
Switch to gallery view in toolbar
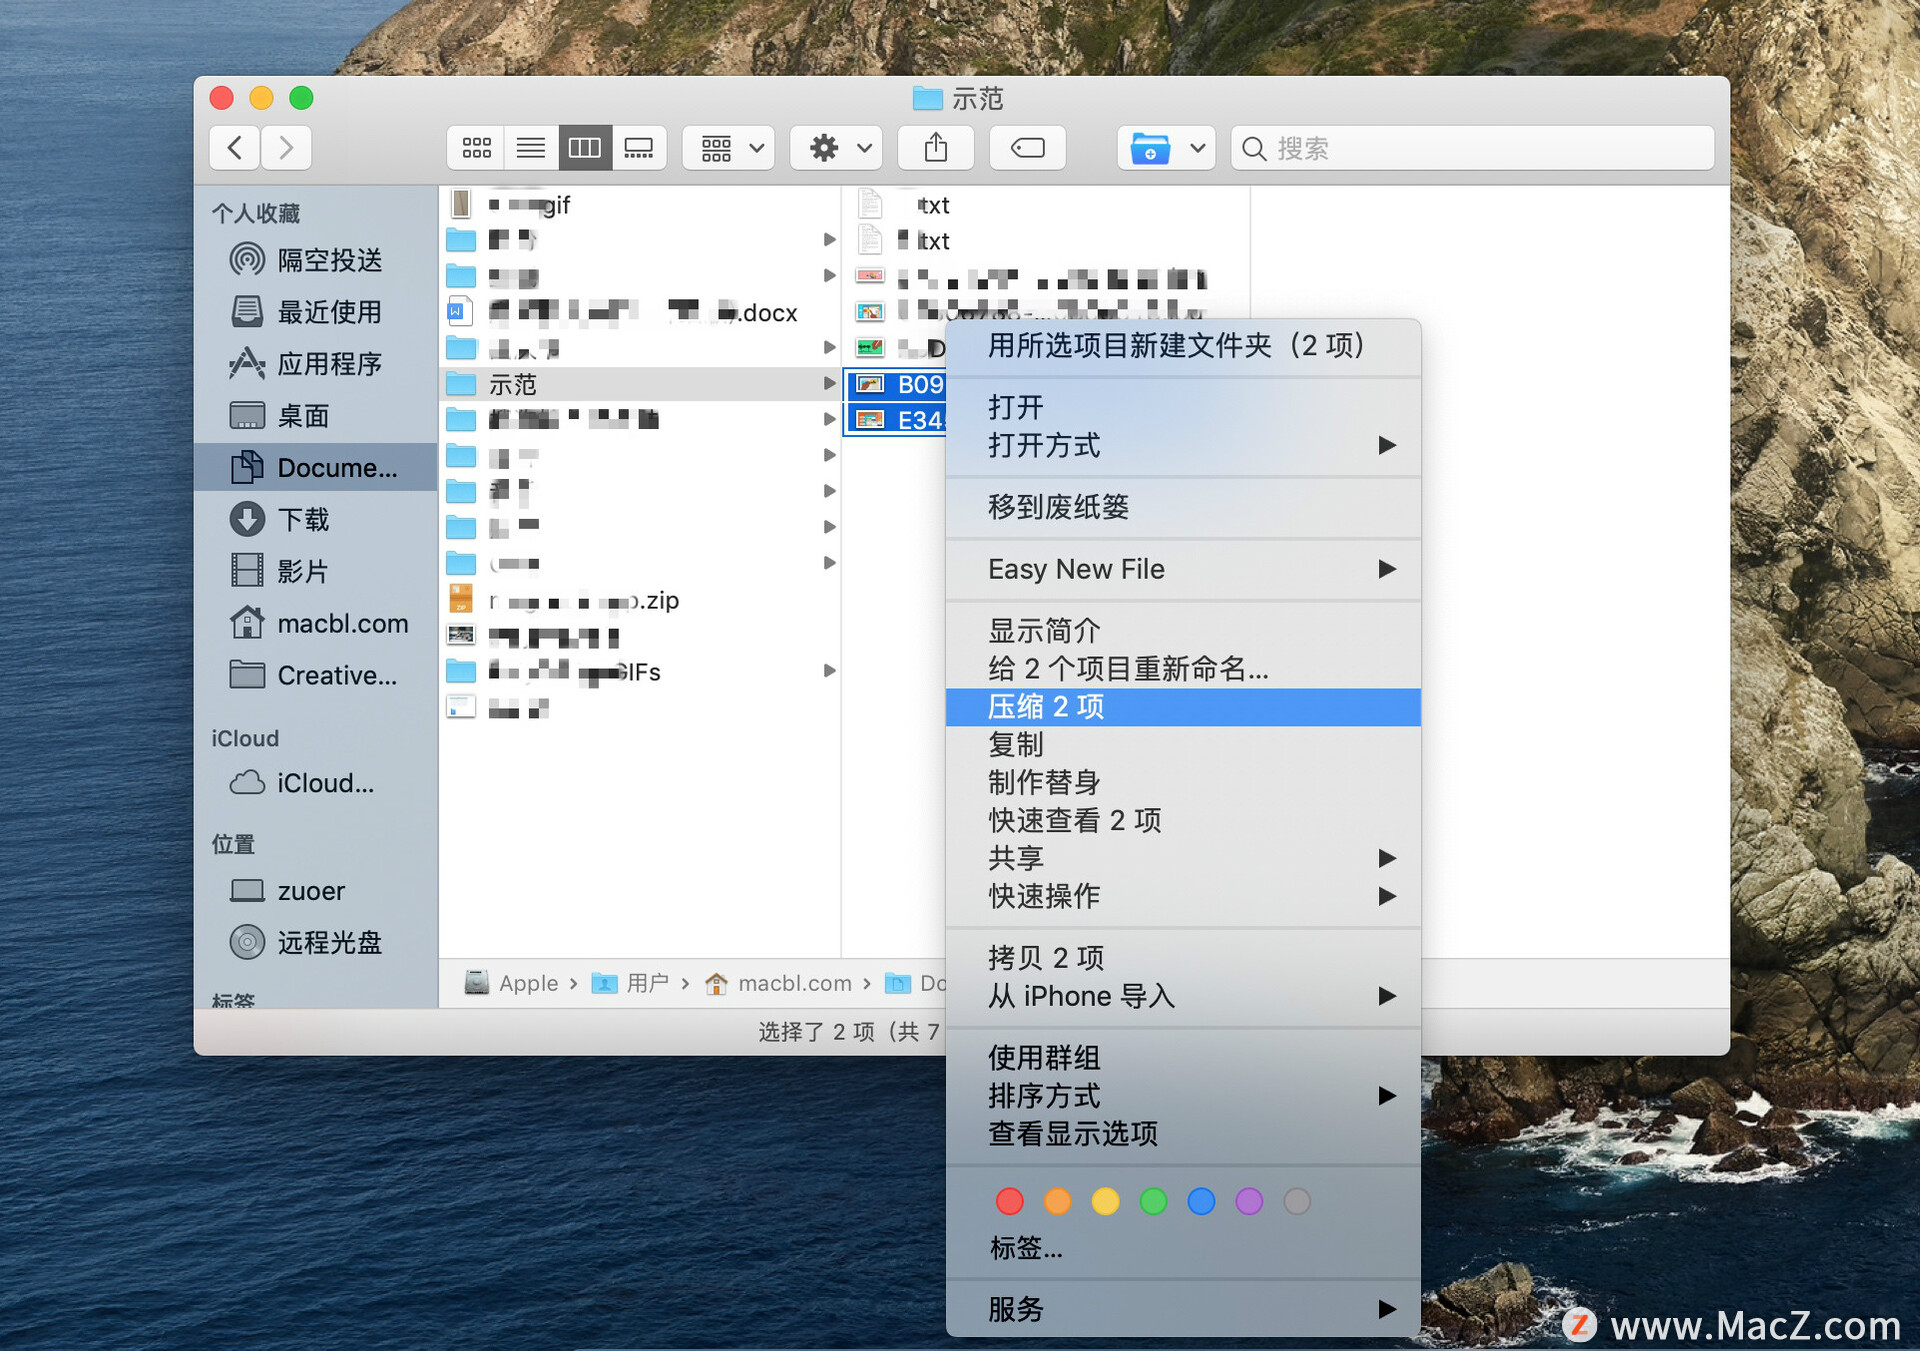(x=639, y=148)
